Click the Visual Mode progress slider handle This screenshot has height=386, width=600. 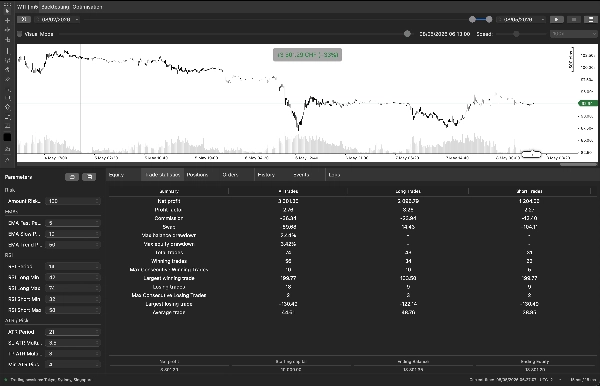click(407, 34)
